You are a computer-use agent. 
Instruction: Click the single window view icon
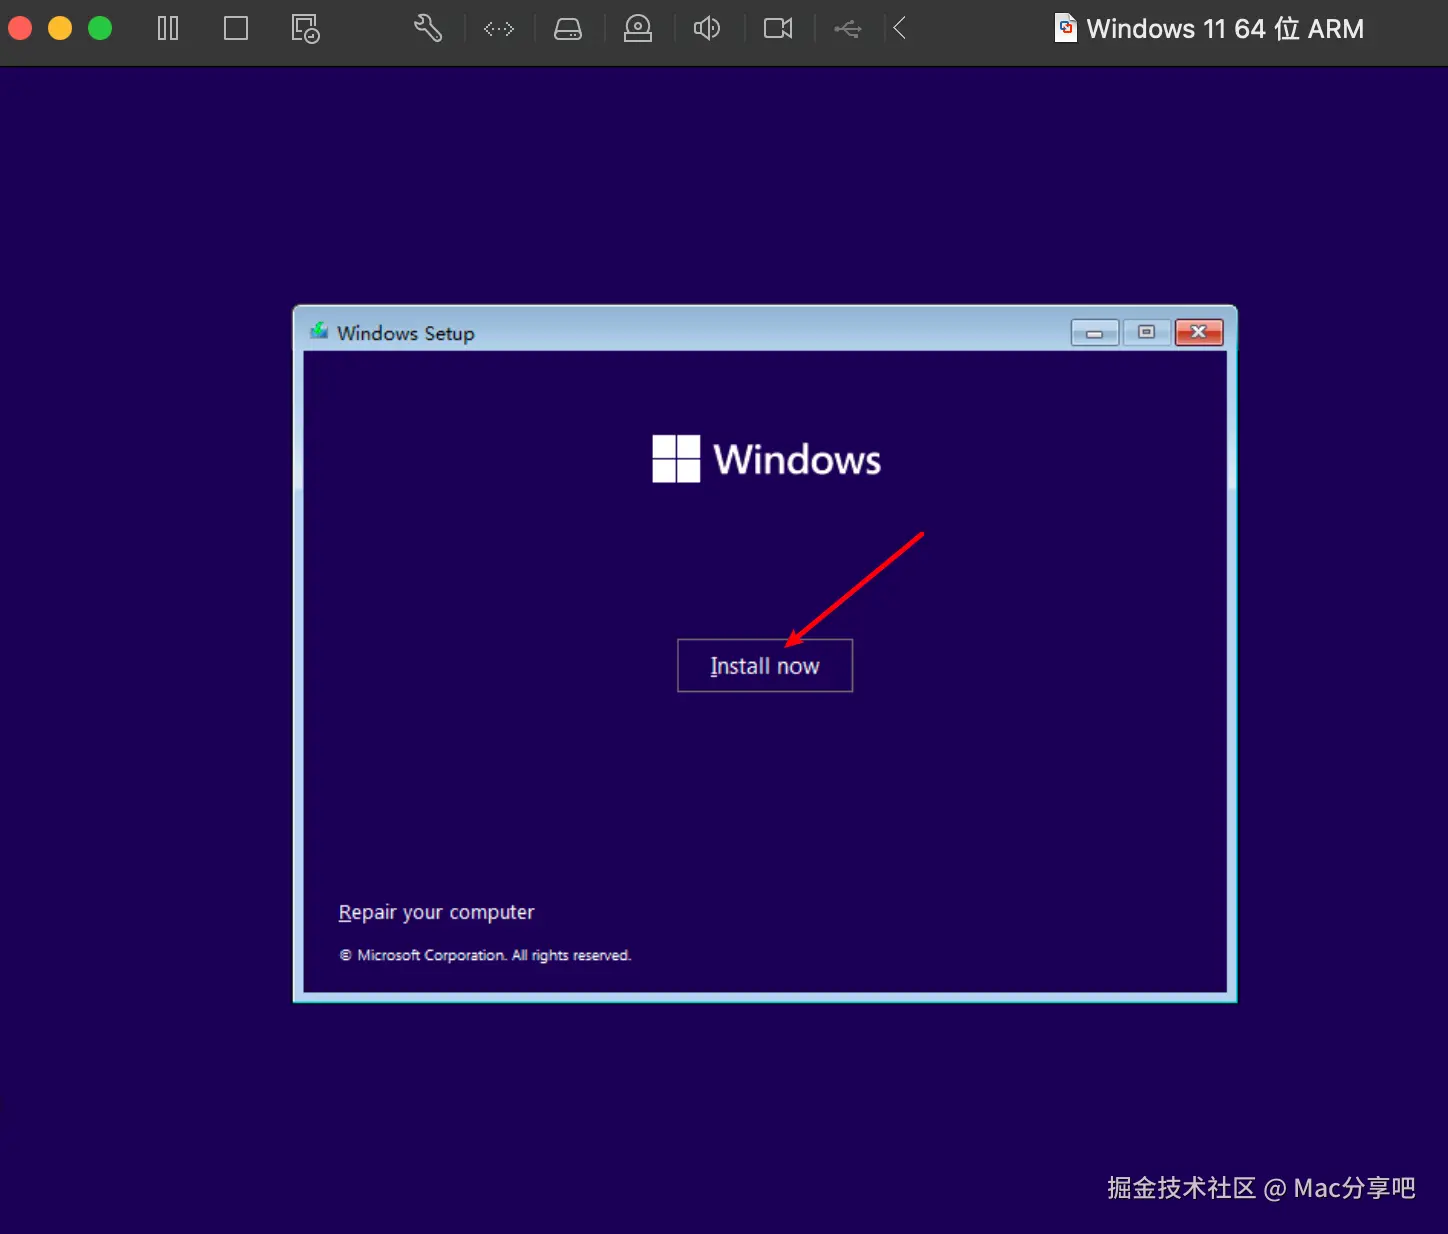click(236, 28)
